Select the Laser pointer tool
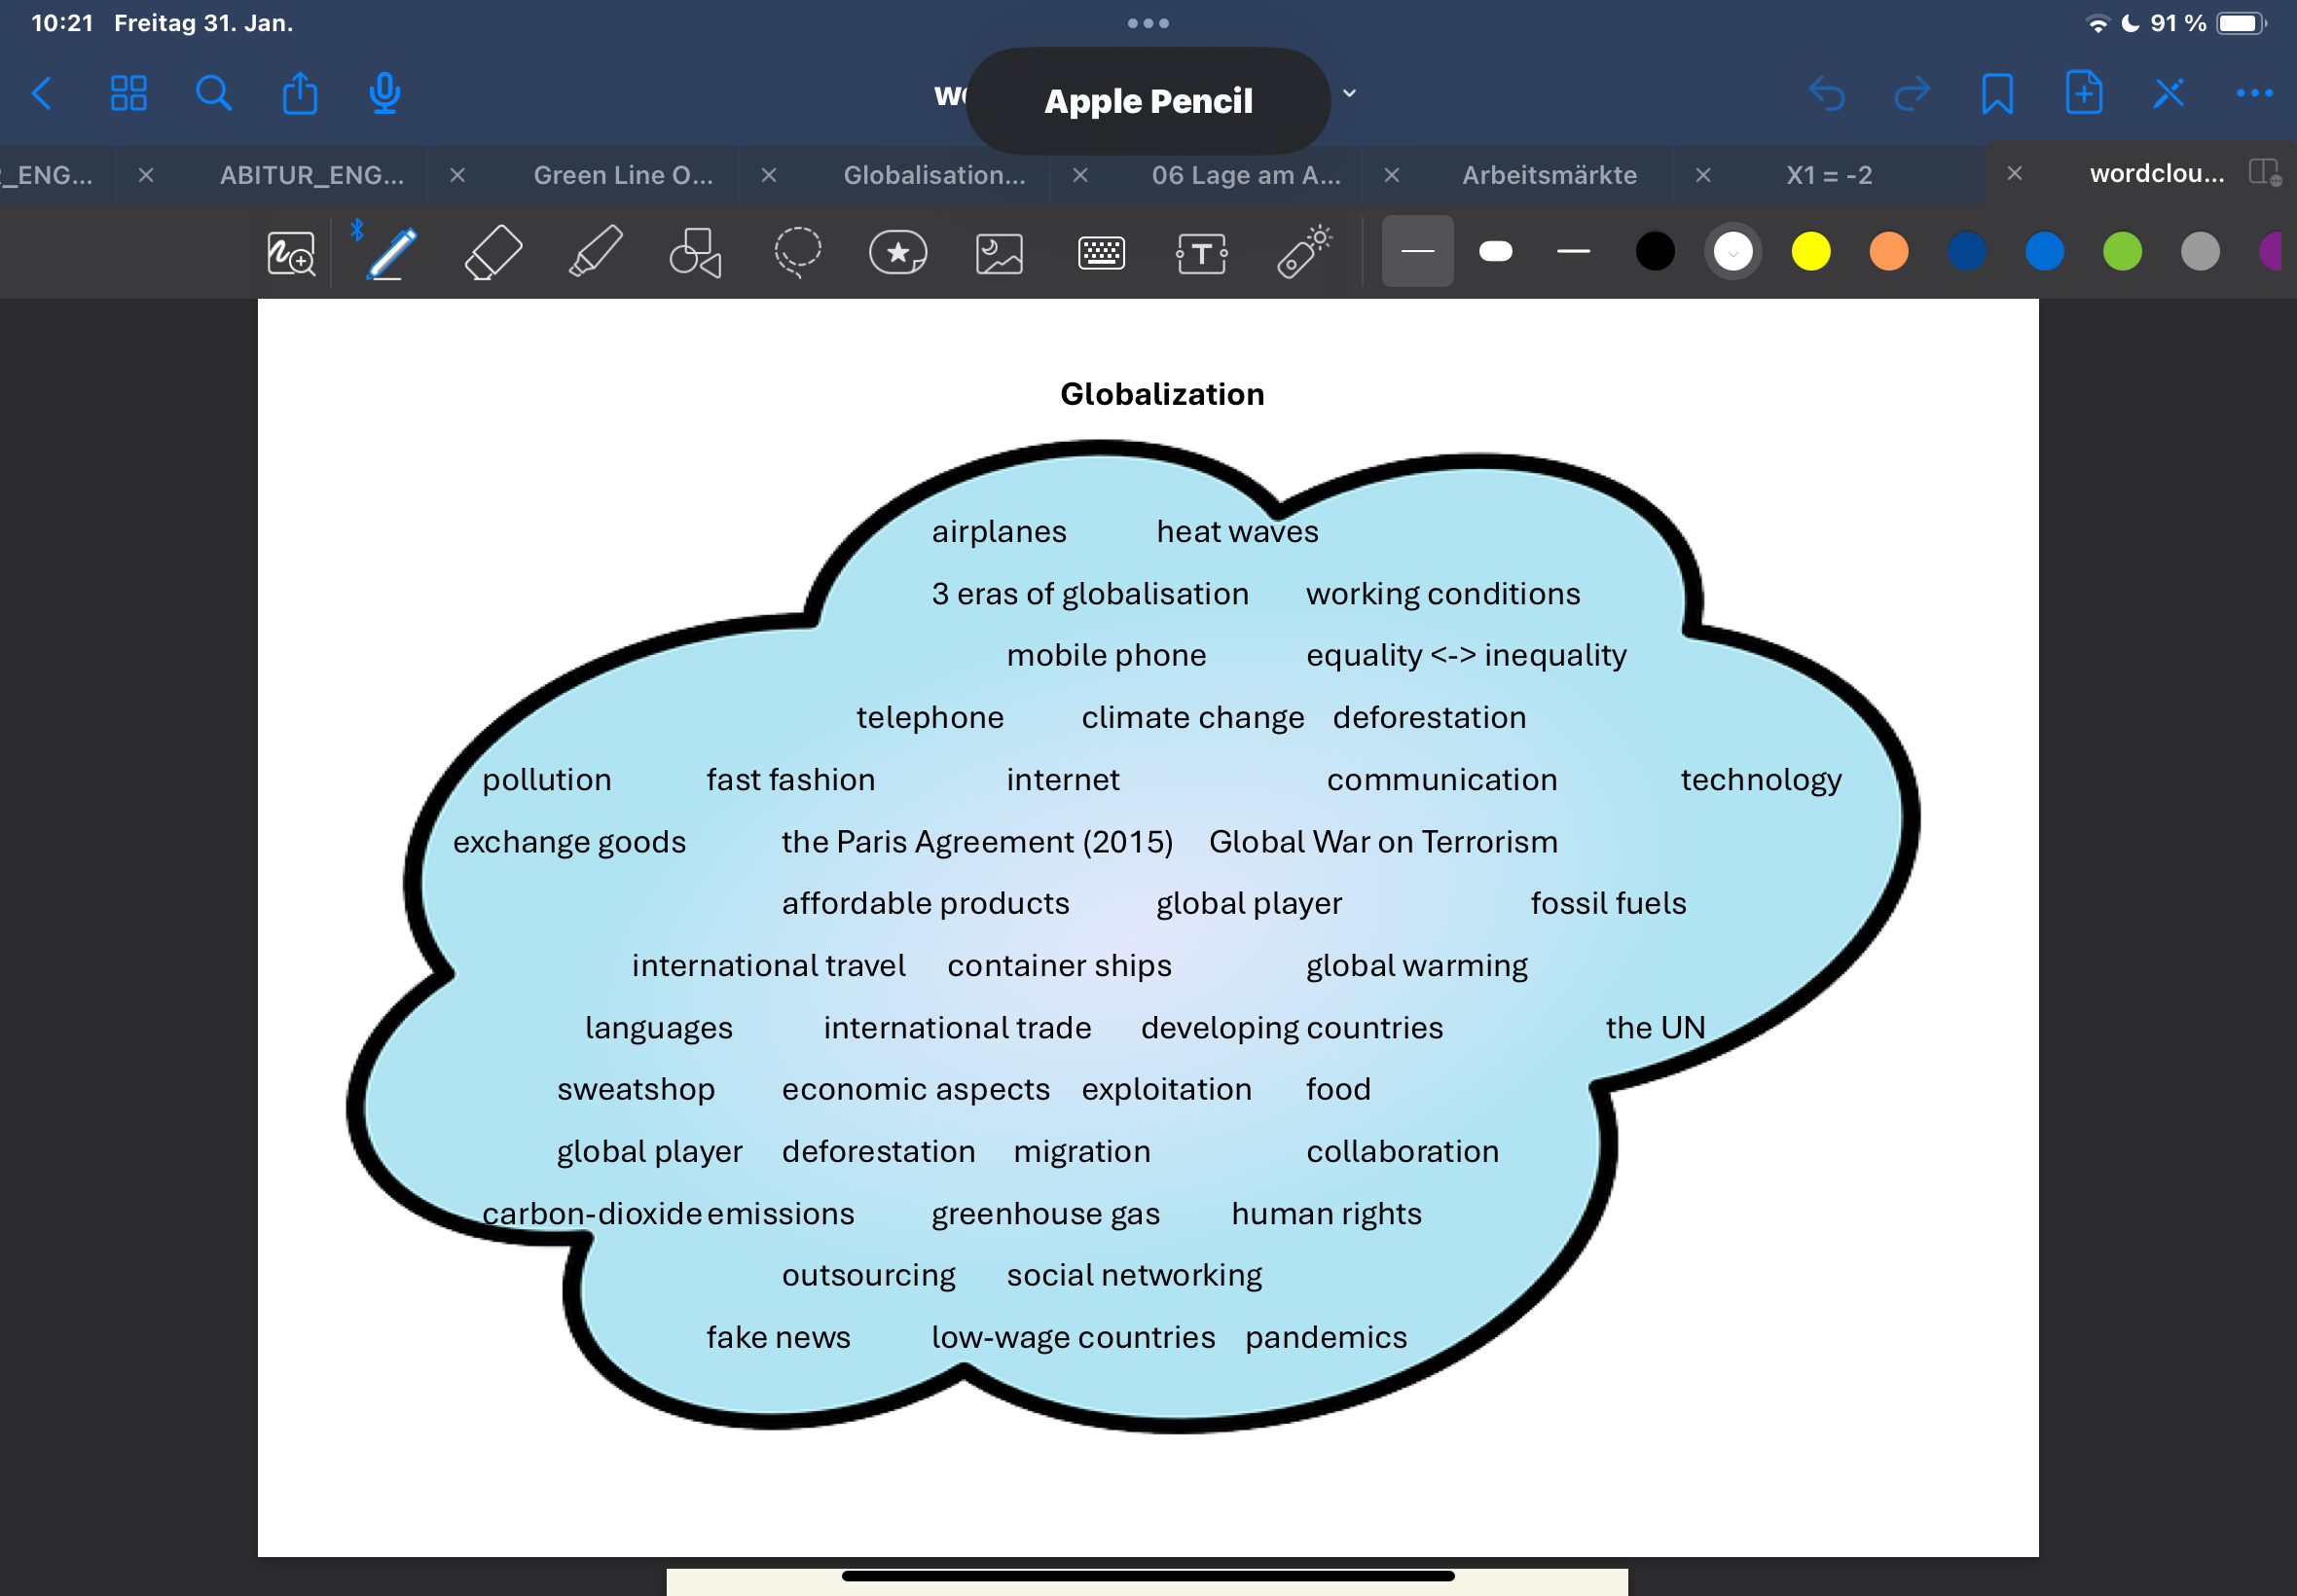Screen dimensions: 2297x1596 [x=1303, y=252]
